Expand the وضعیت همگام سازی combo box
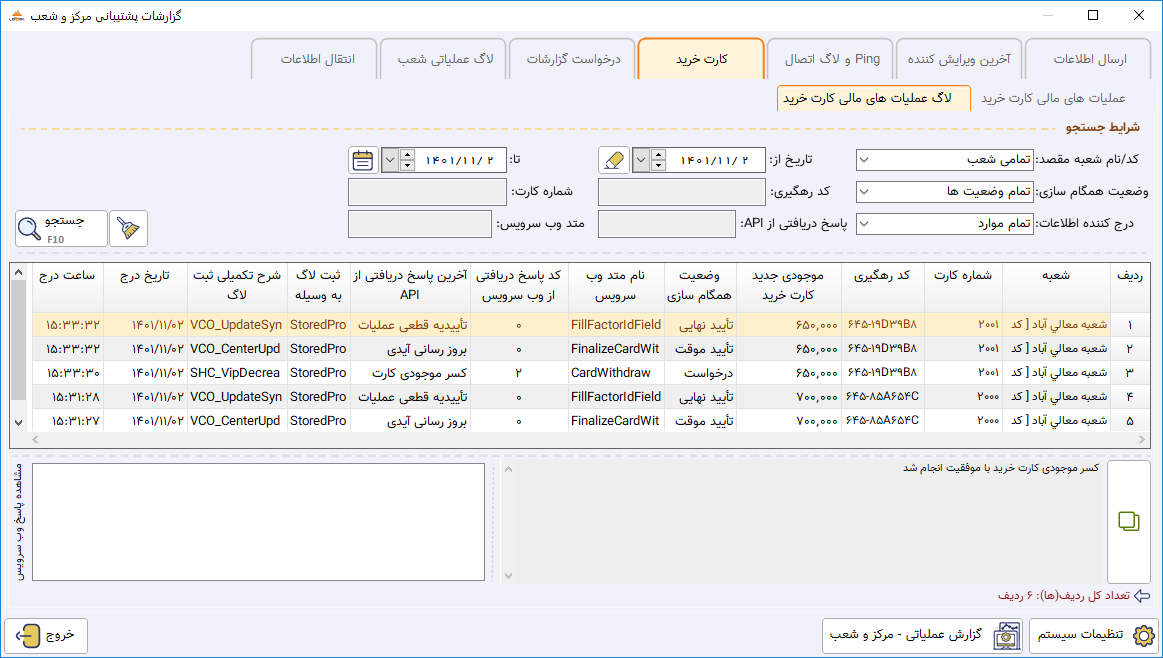The height and width of the screenshot is (658, 1163). click(x=864, y=191)
